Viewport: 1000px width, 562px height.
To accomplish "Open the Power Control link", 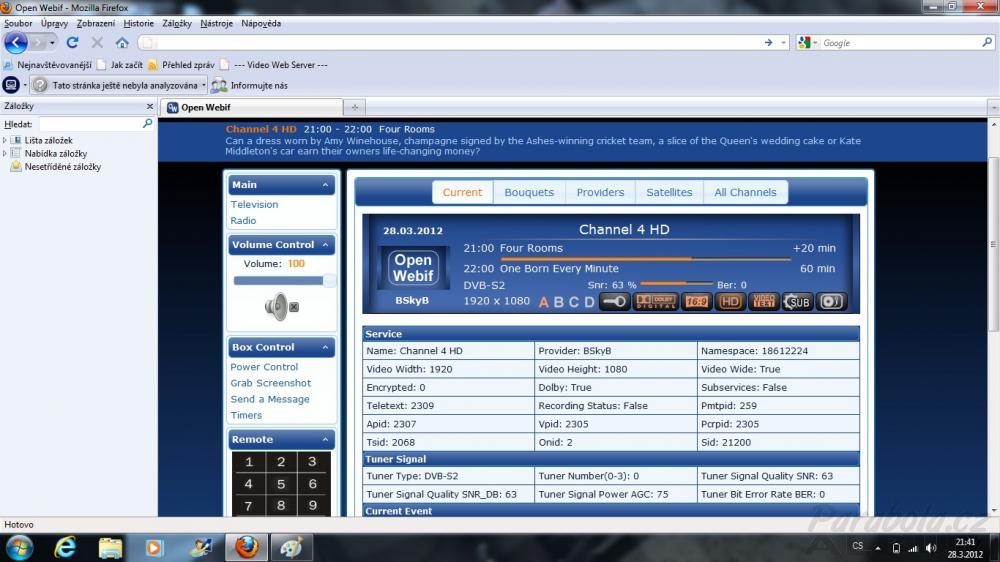I will coord(264,367).
